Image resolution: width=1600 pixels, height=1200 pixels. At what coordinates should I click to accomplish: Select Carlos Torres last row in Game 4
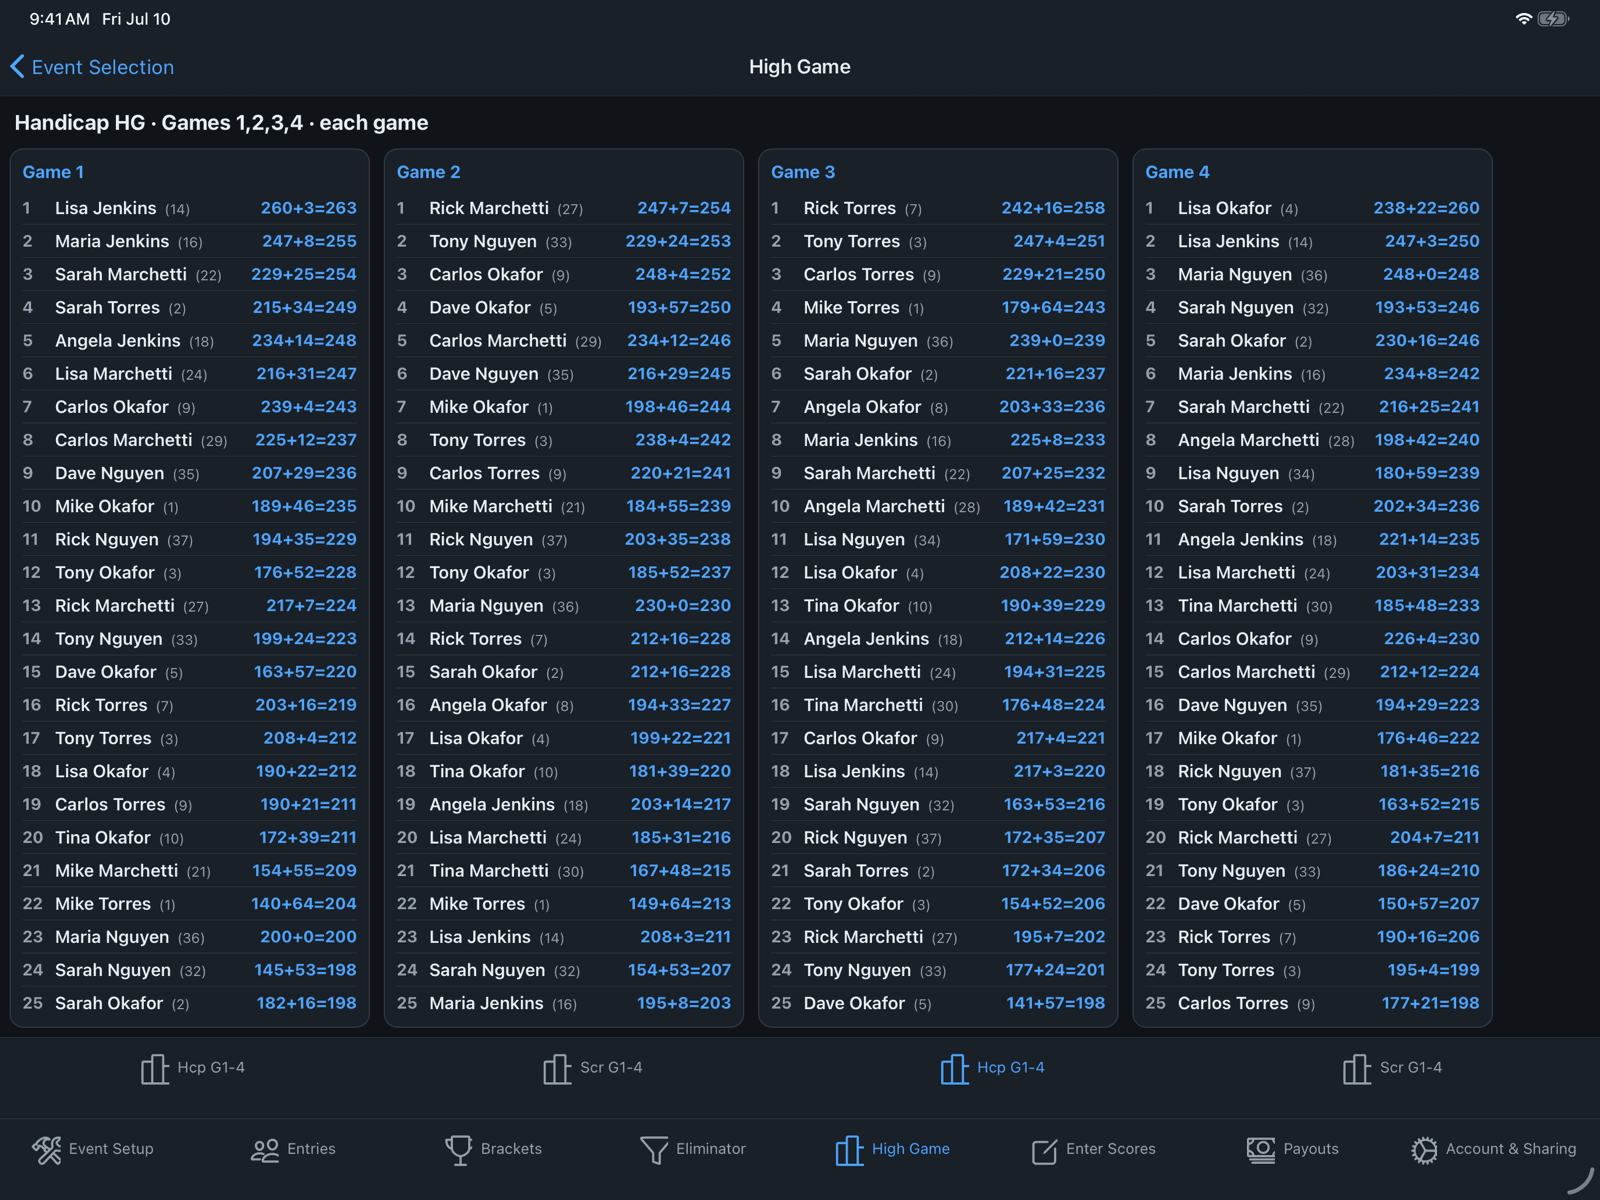pyautogui.click(x=1313, y=1003)
